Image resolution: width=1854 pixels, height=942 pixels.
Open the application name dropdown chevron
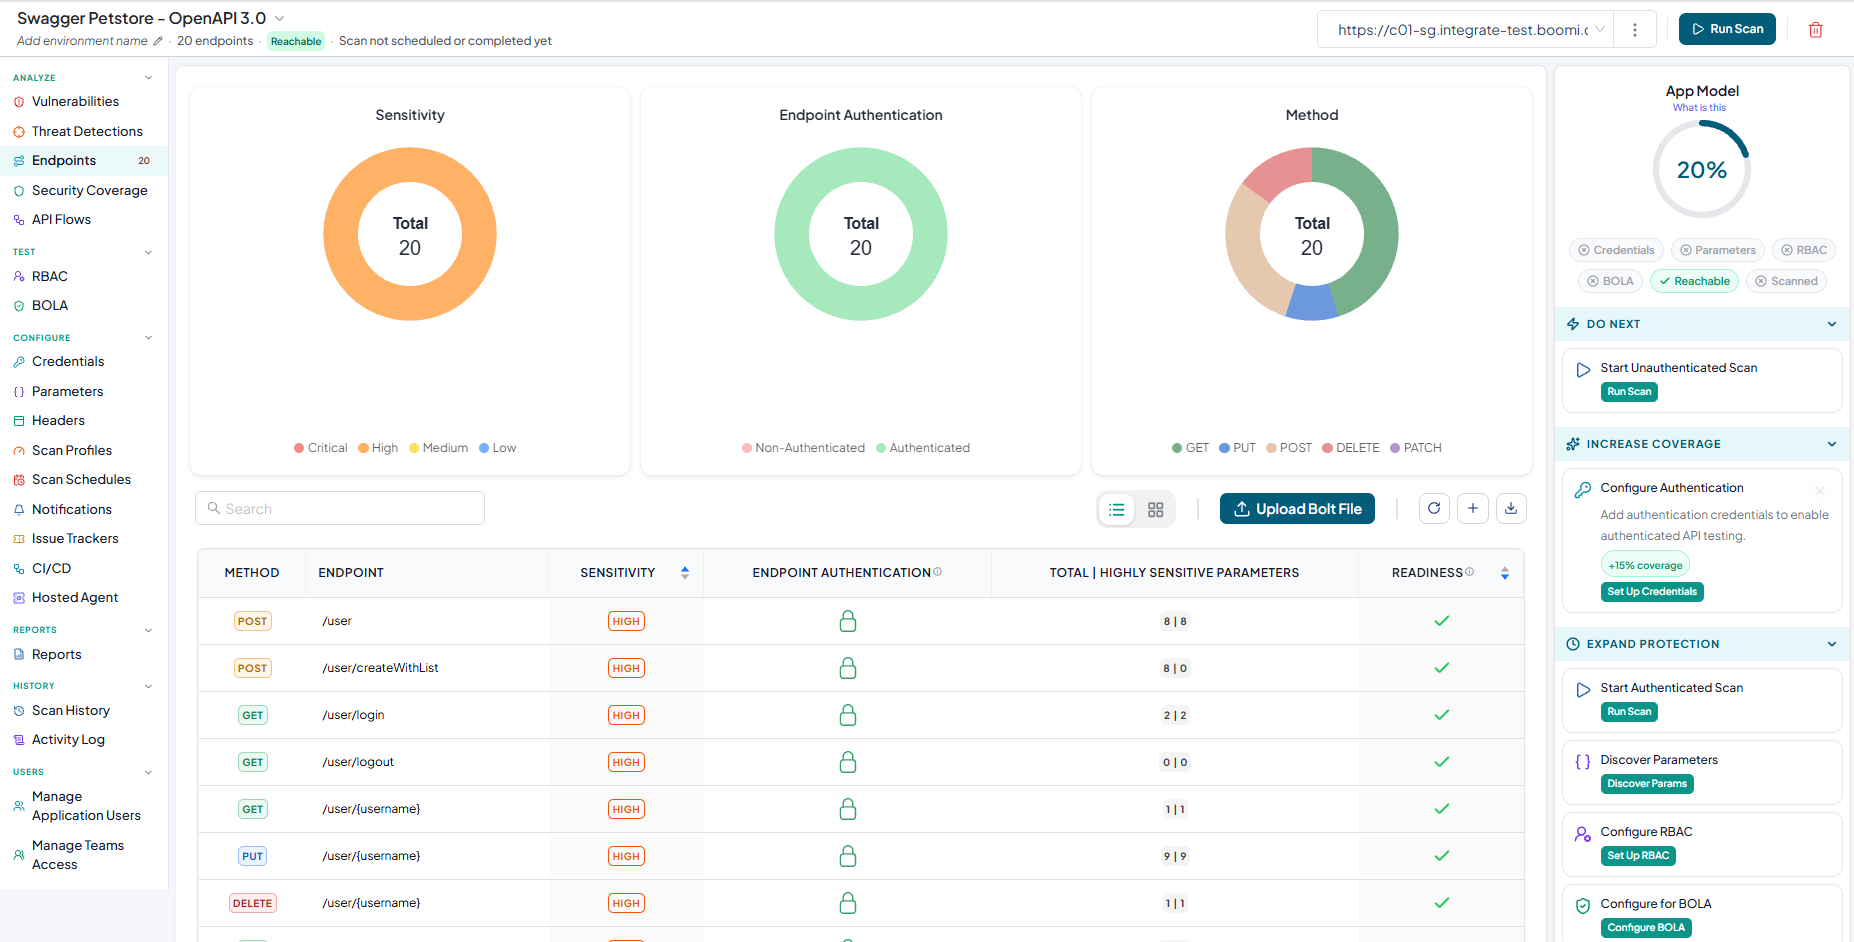[x=280, y=18]
